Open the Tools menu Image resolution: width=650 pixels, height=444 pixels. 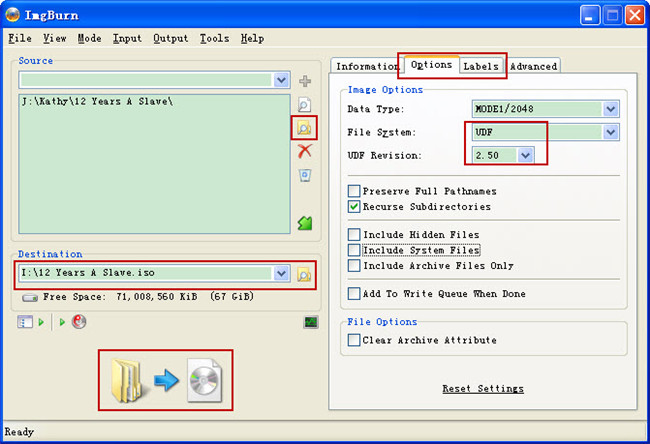pos(214,38)
